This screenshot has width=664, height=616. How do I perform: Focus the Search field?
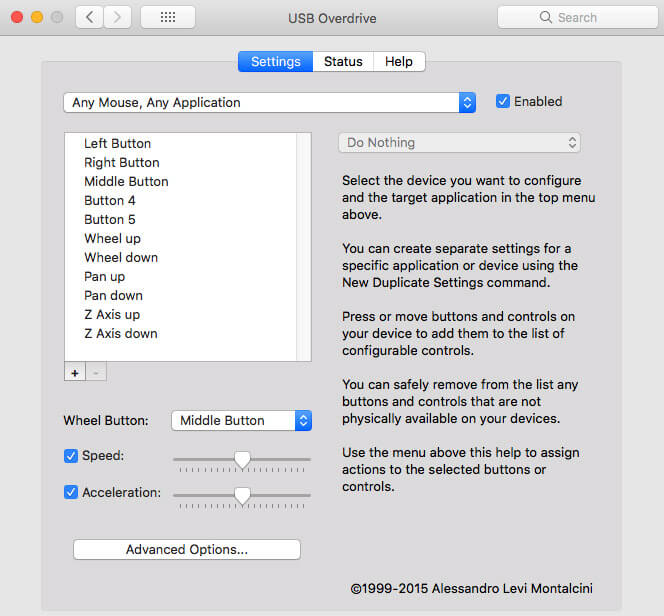[578, 17]
